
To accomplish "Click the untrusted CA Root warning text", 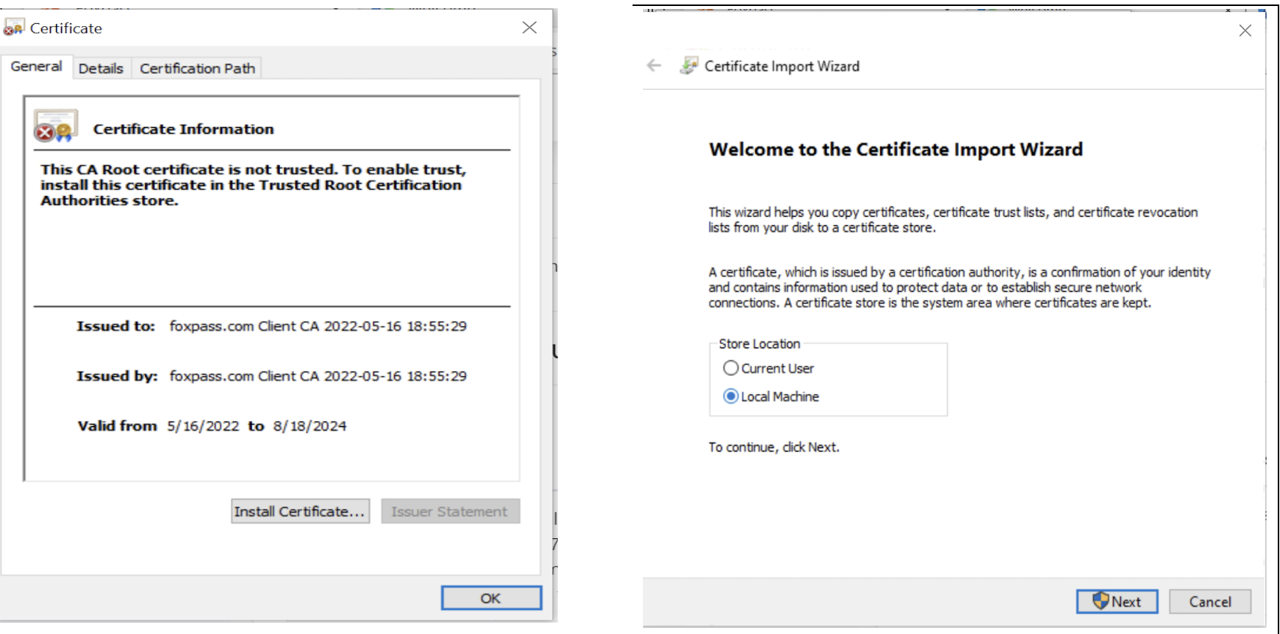I will pyautogui.click(x=253, y=185).
